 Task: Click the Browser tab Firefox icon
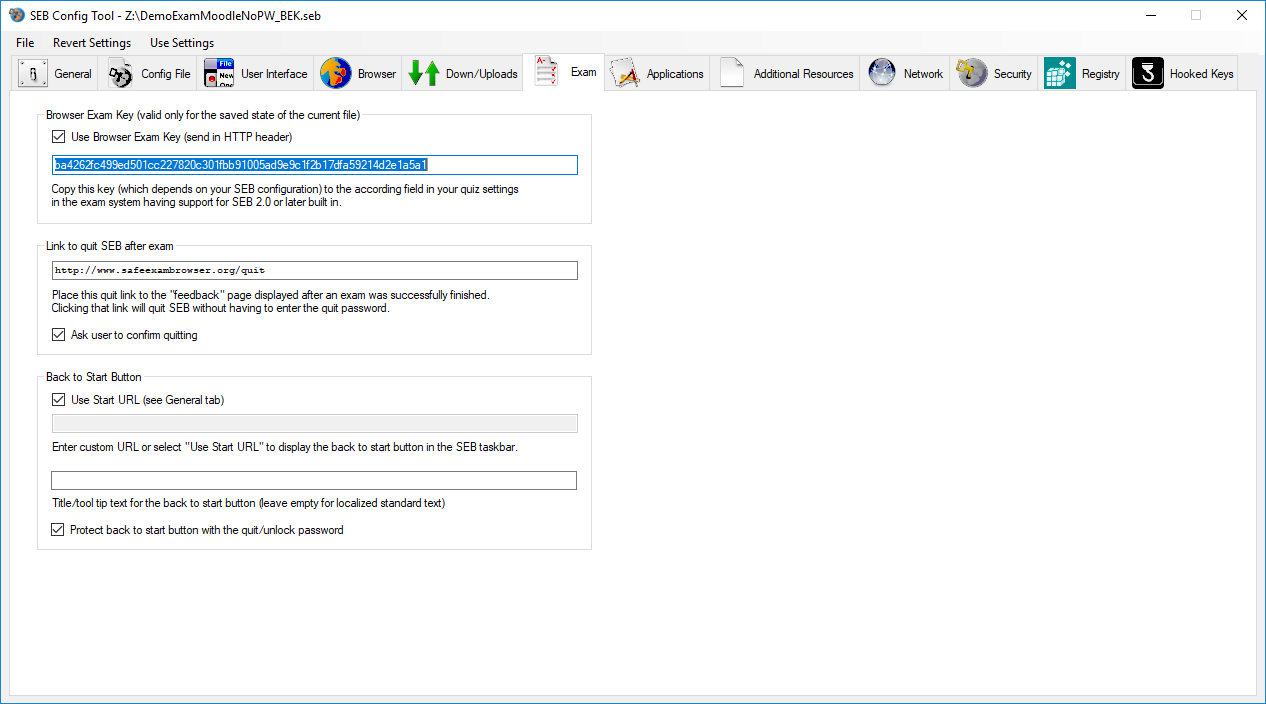coord(336,74)
